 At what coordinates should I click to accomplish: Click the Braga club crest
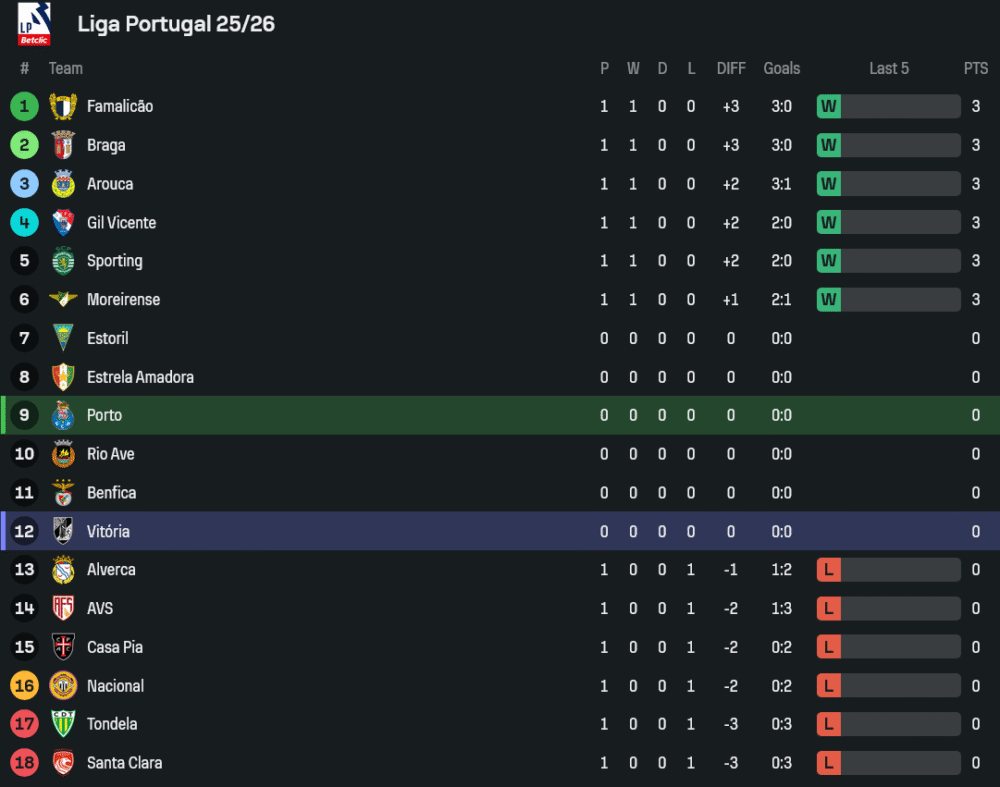tap(63, 145)
